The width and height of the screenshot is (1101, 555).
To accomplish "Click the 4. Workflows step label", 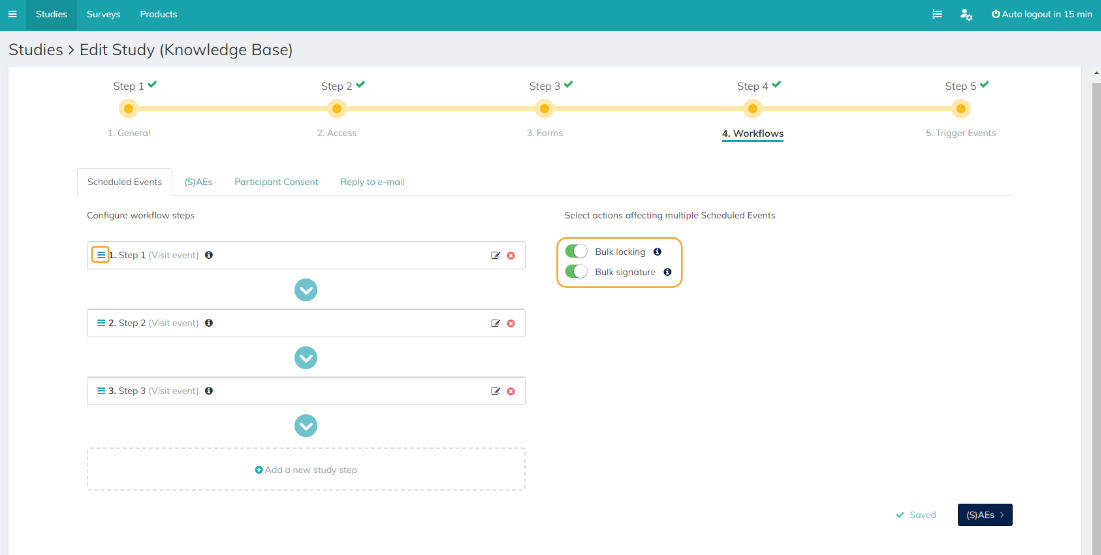I will point(753,133).
